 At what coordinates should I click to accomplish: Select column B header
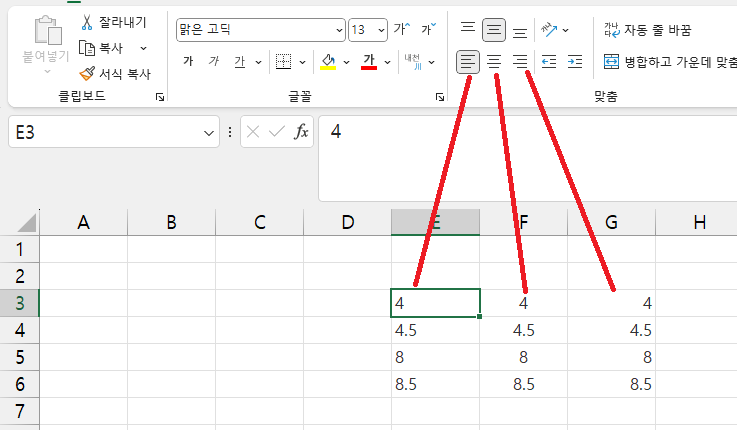(x=172, y=222)
